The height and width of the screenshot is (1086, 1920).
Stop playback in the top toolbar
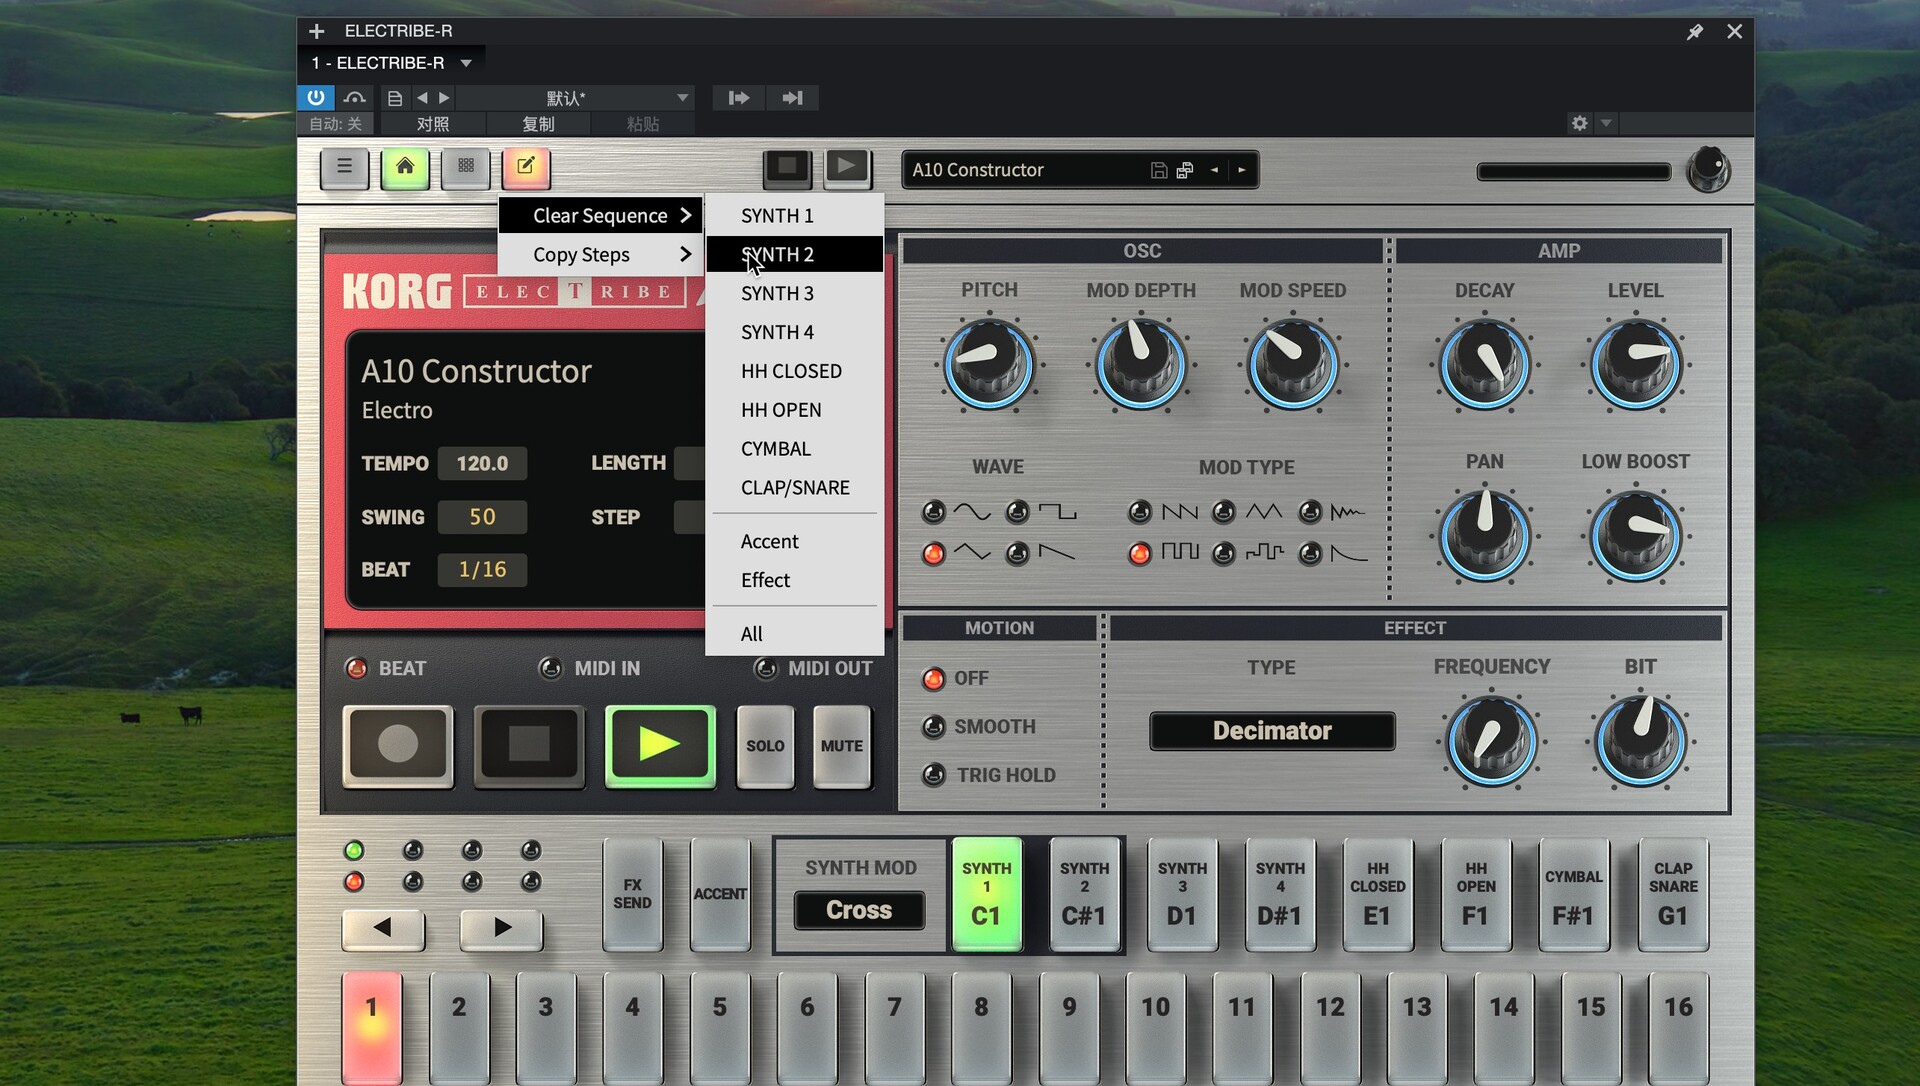tap(787, 167)
